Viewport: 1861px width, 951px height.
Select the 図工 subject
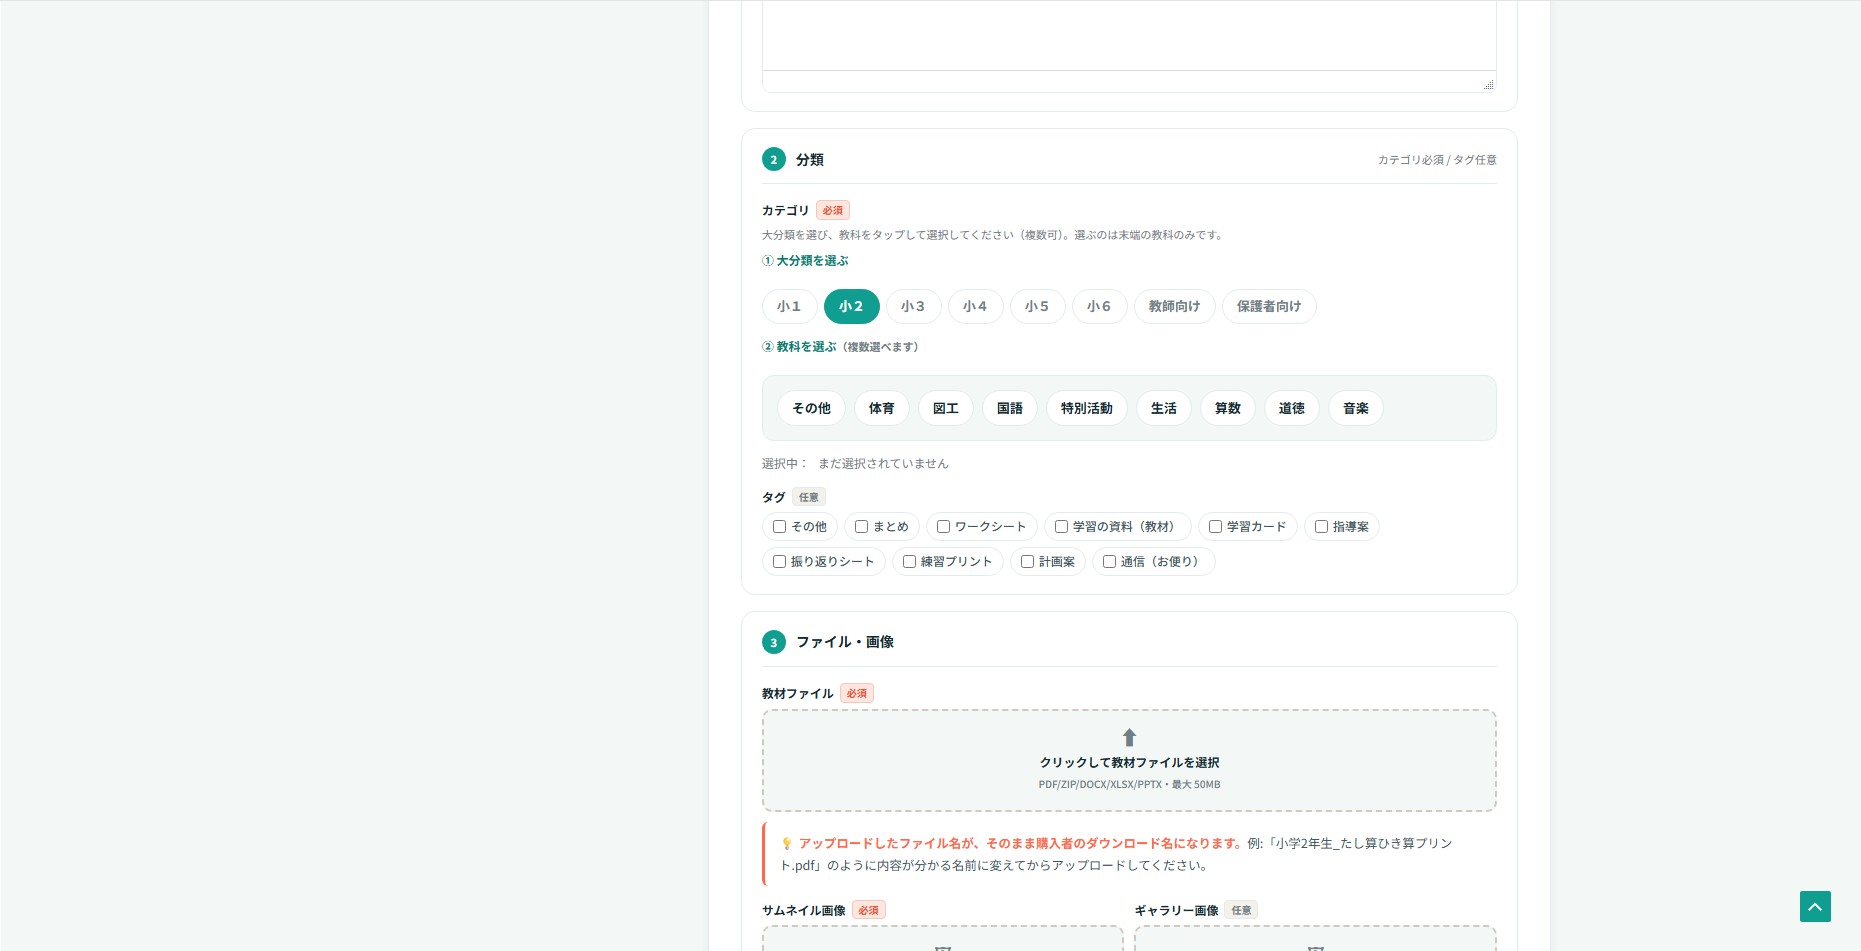[945, 408]
